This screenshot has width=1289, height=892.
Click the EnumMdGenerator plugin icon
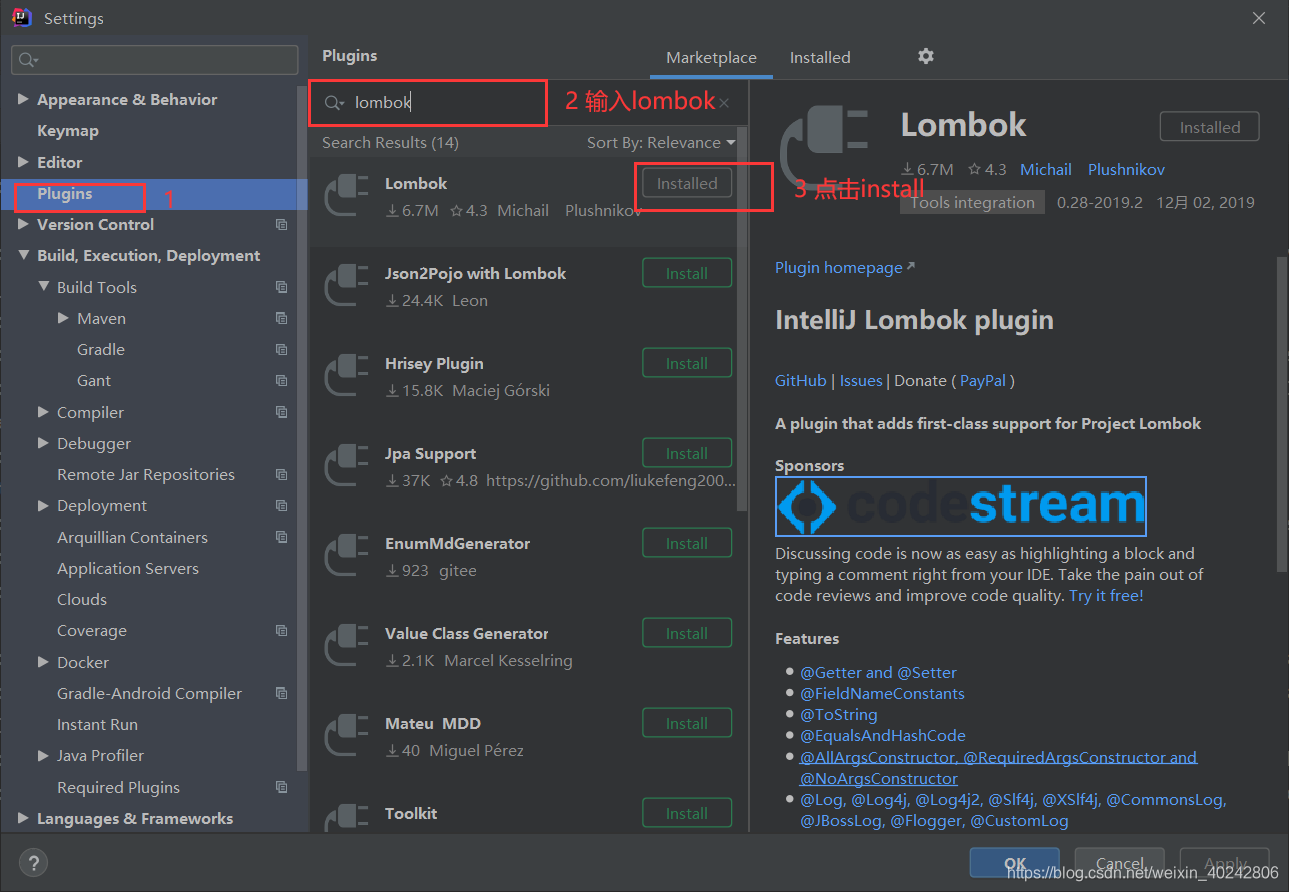coord(346,556)
